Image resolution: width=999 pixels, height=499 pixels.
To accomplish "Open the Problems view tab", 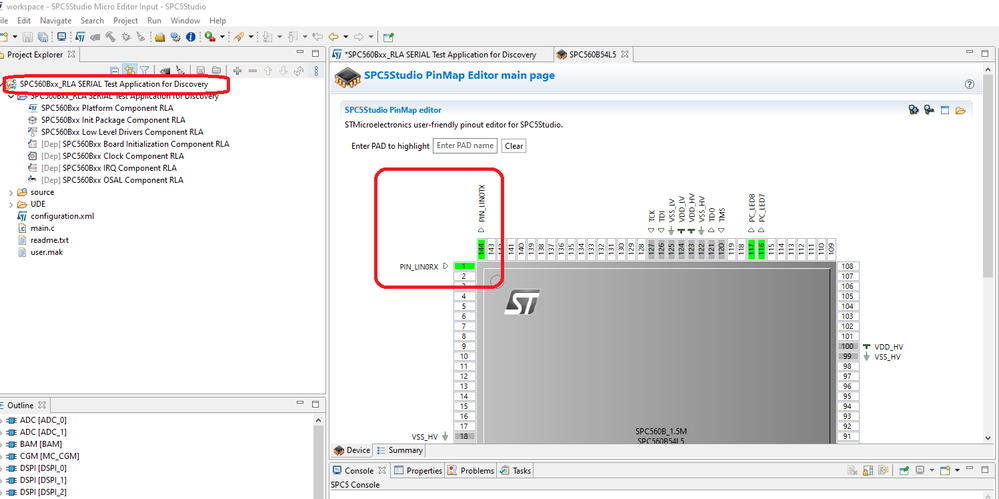I will [x=471, y=470].
